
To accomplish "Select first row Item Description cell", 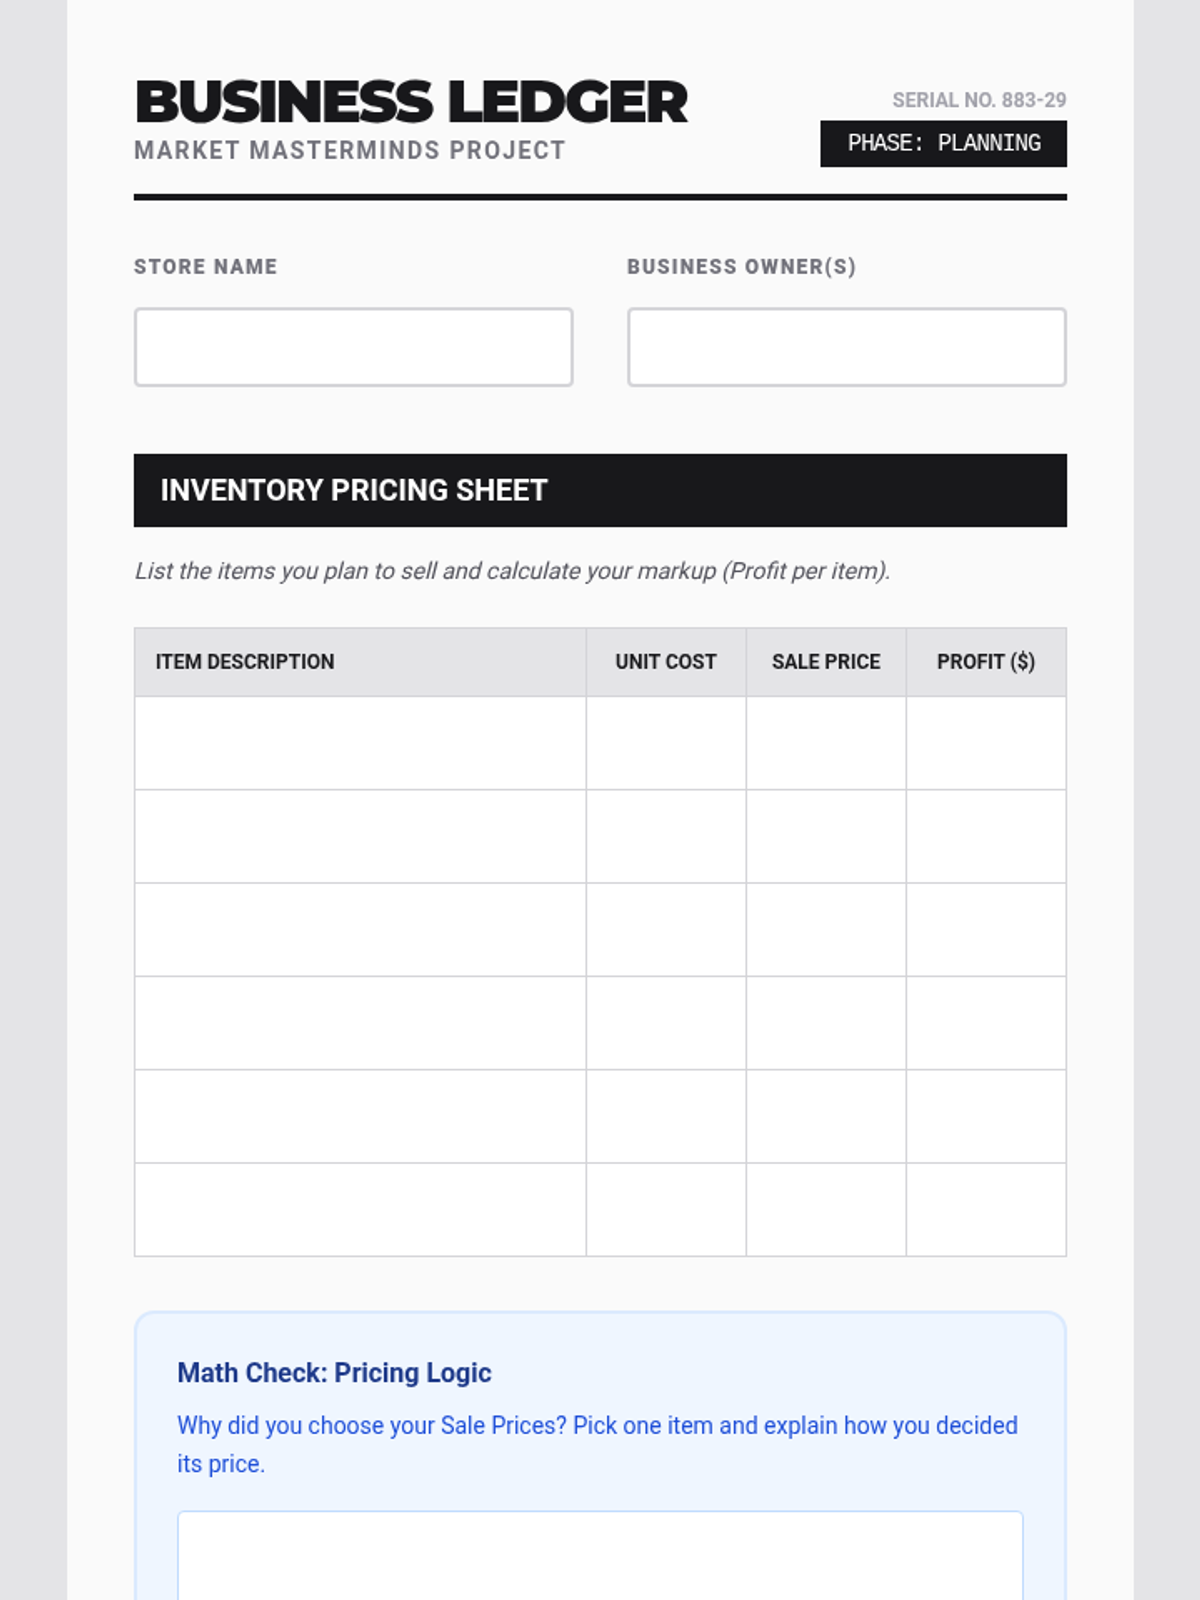I will 360,743.
